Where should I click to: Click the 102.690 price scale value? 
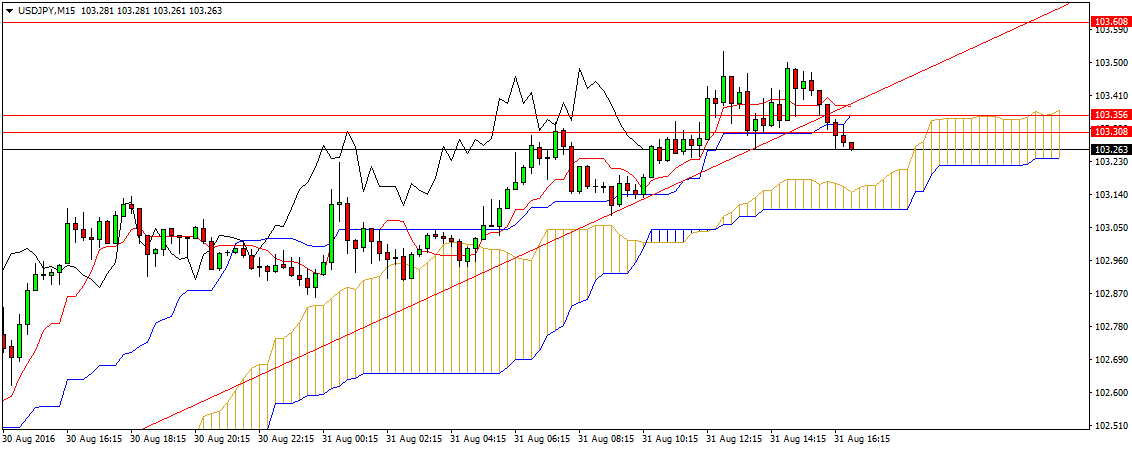(1111, 360)
